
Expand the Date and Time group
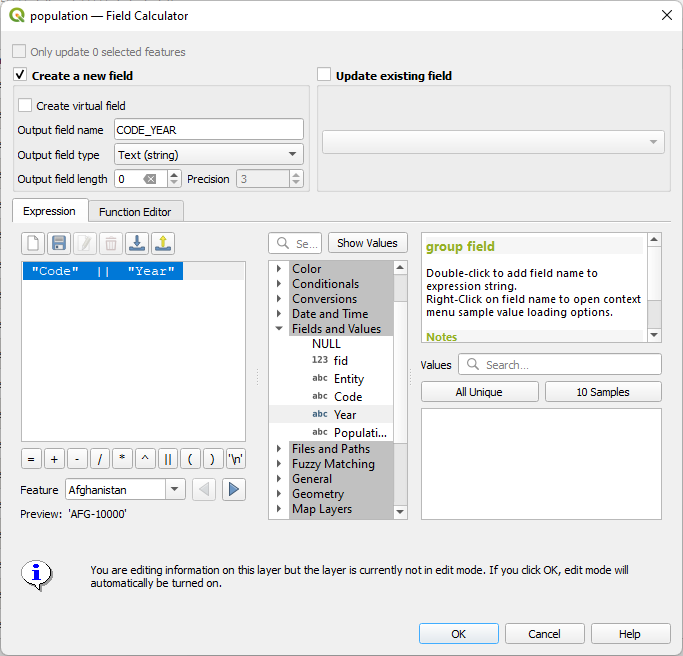[x=279, y=314]
